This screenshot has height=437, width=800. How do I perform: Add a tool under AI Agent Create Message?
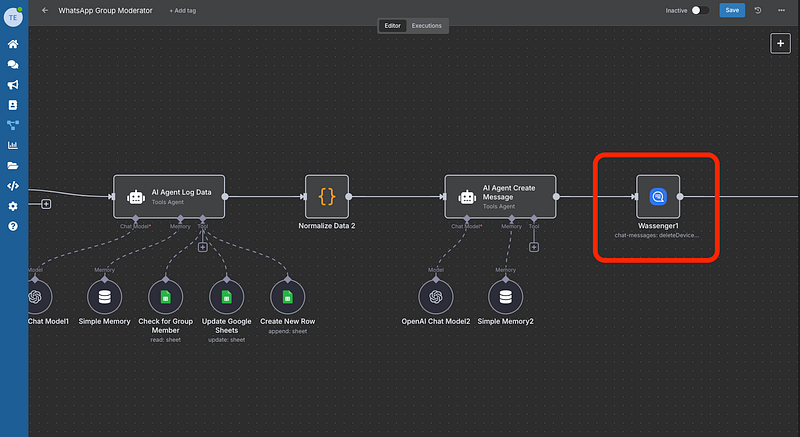(534, 247)
